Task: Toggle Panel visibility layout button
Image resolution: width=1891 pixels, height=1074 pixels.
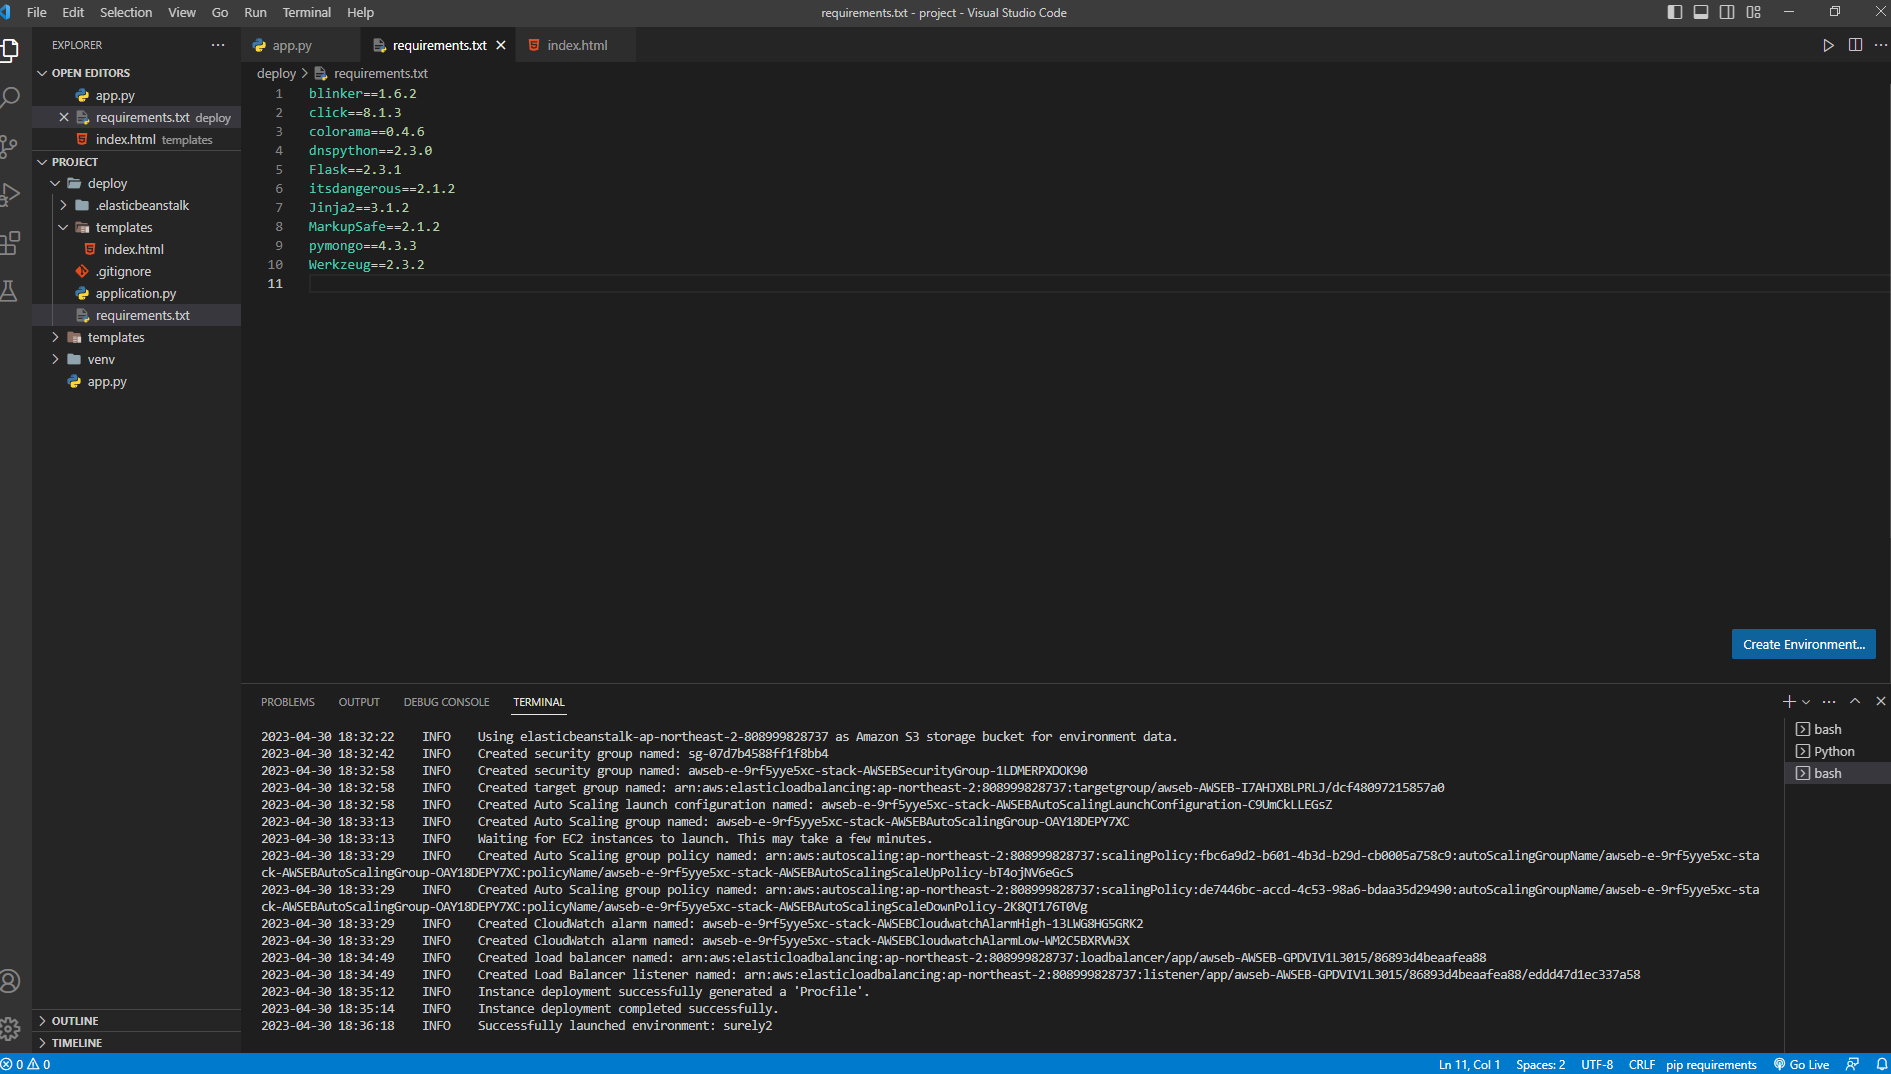Action: (x=1701, y=12)
